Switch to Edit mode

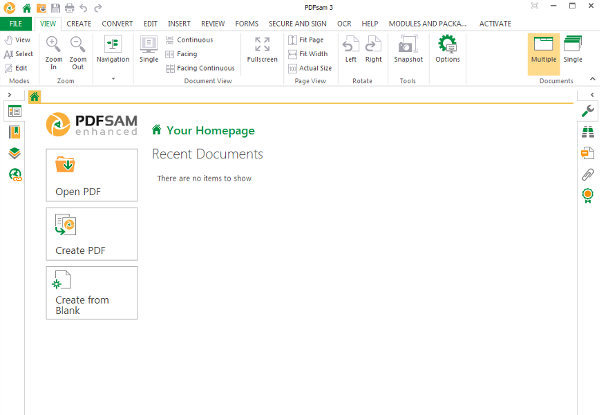pyautogui.click(x=16, y=68)
